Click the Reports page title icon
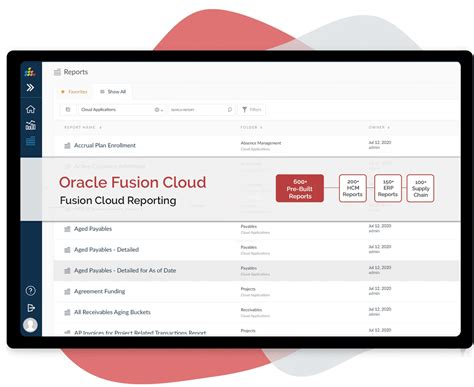Screen dimensions: 474x387 tap(57, 72)
